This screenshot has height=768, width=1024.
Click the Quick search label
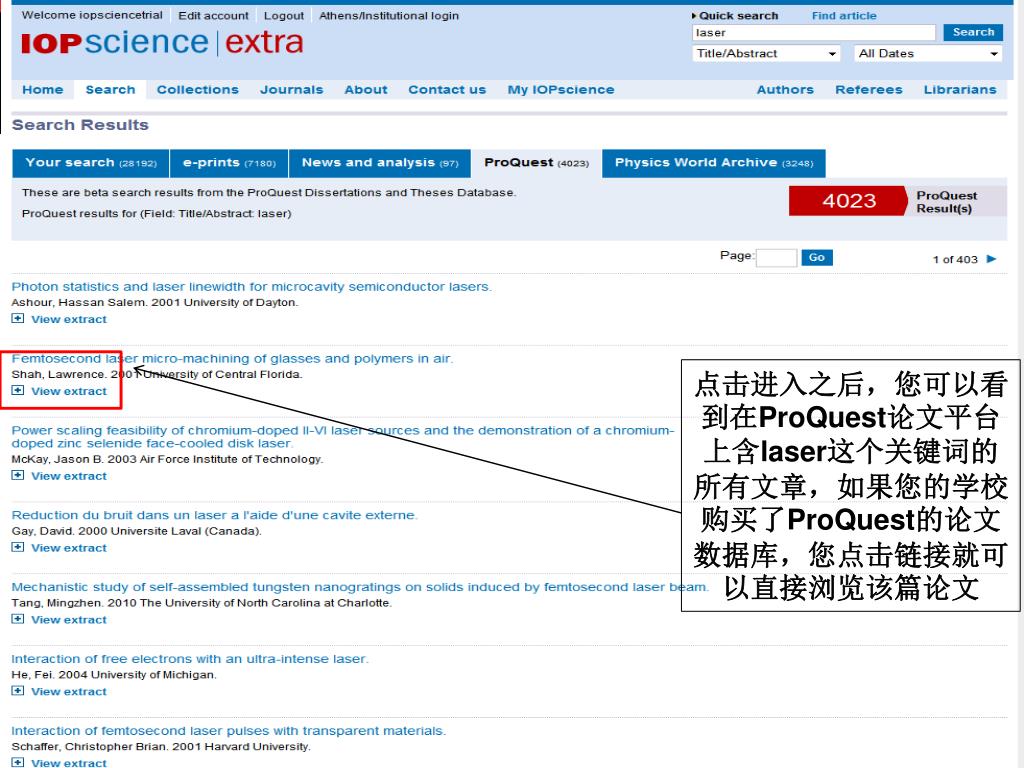point(738,16)
